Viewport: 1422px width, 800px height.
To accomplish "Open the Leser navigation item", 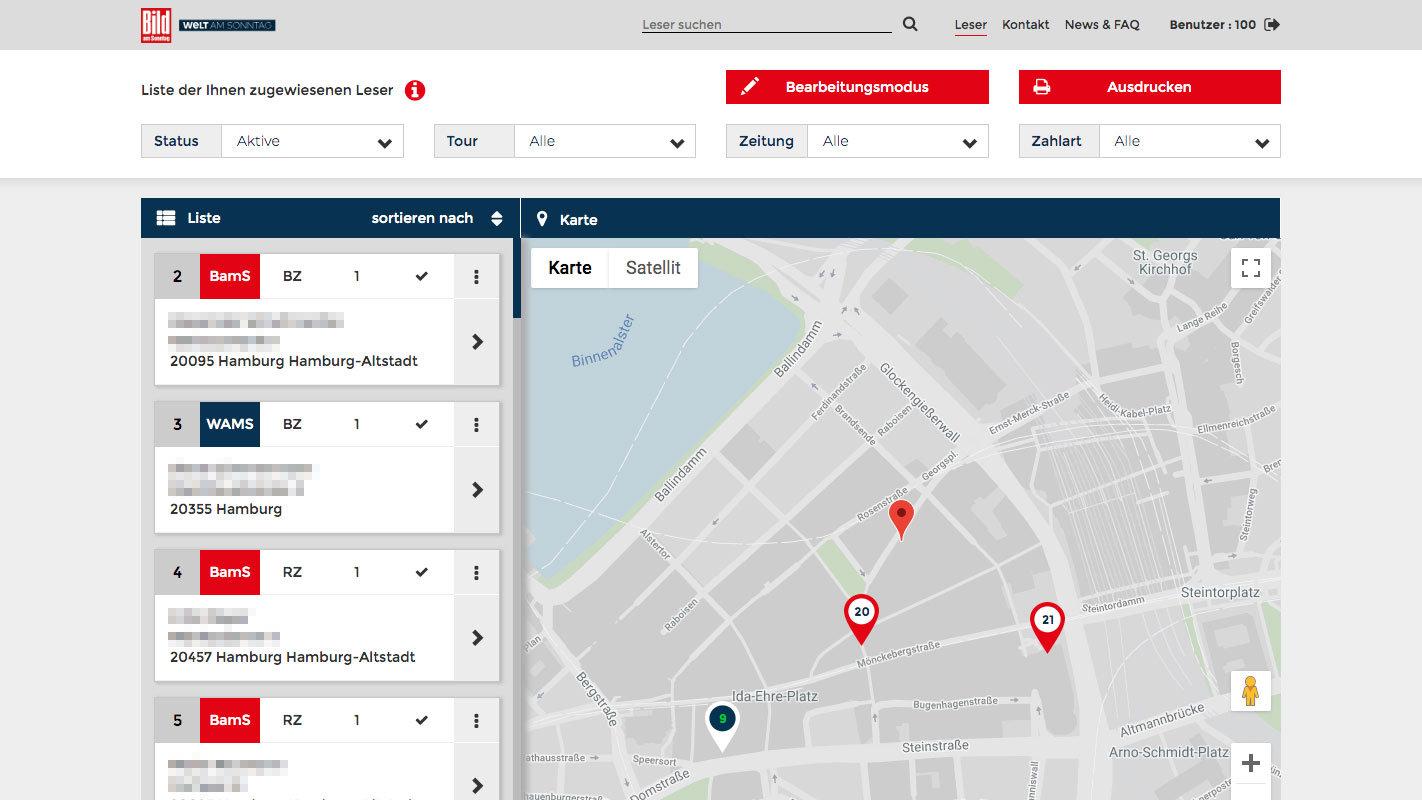I will pyautogui.click(x=971, y=25).
